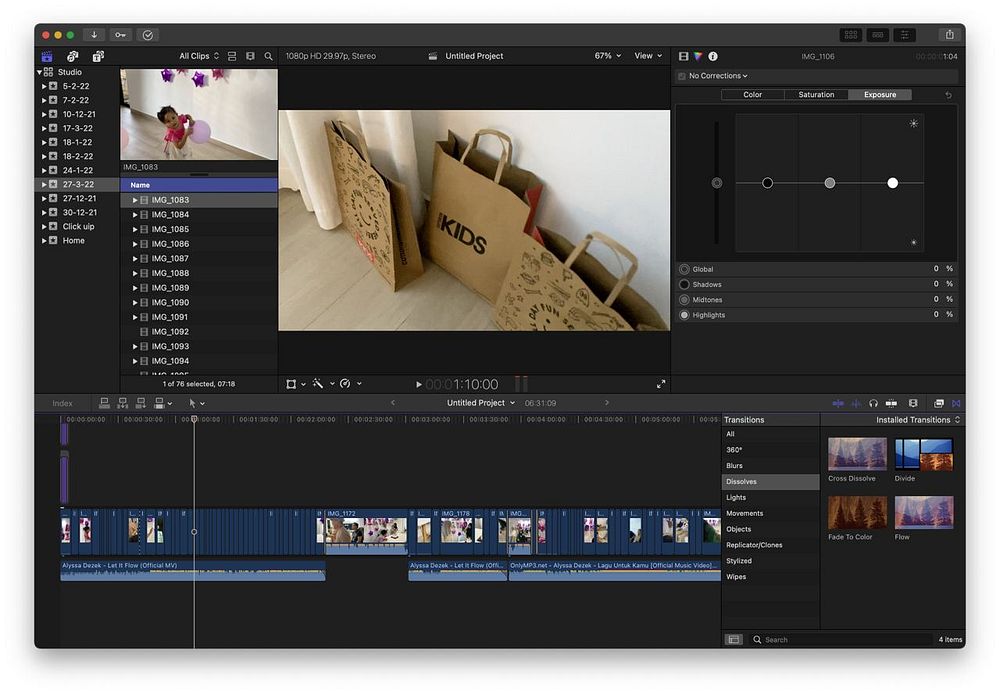Viewport: 1000px width, 694px height.
Task: Click the Share export icon
Action: pos(949,34)
